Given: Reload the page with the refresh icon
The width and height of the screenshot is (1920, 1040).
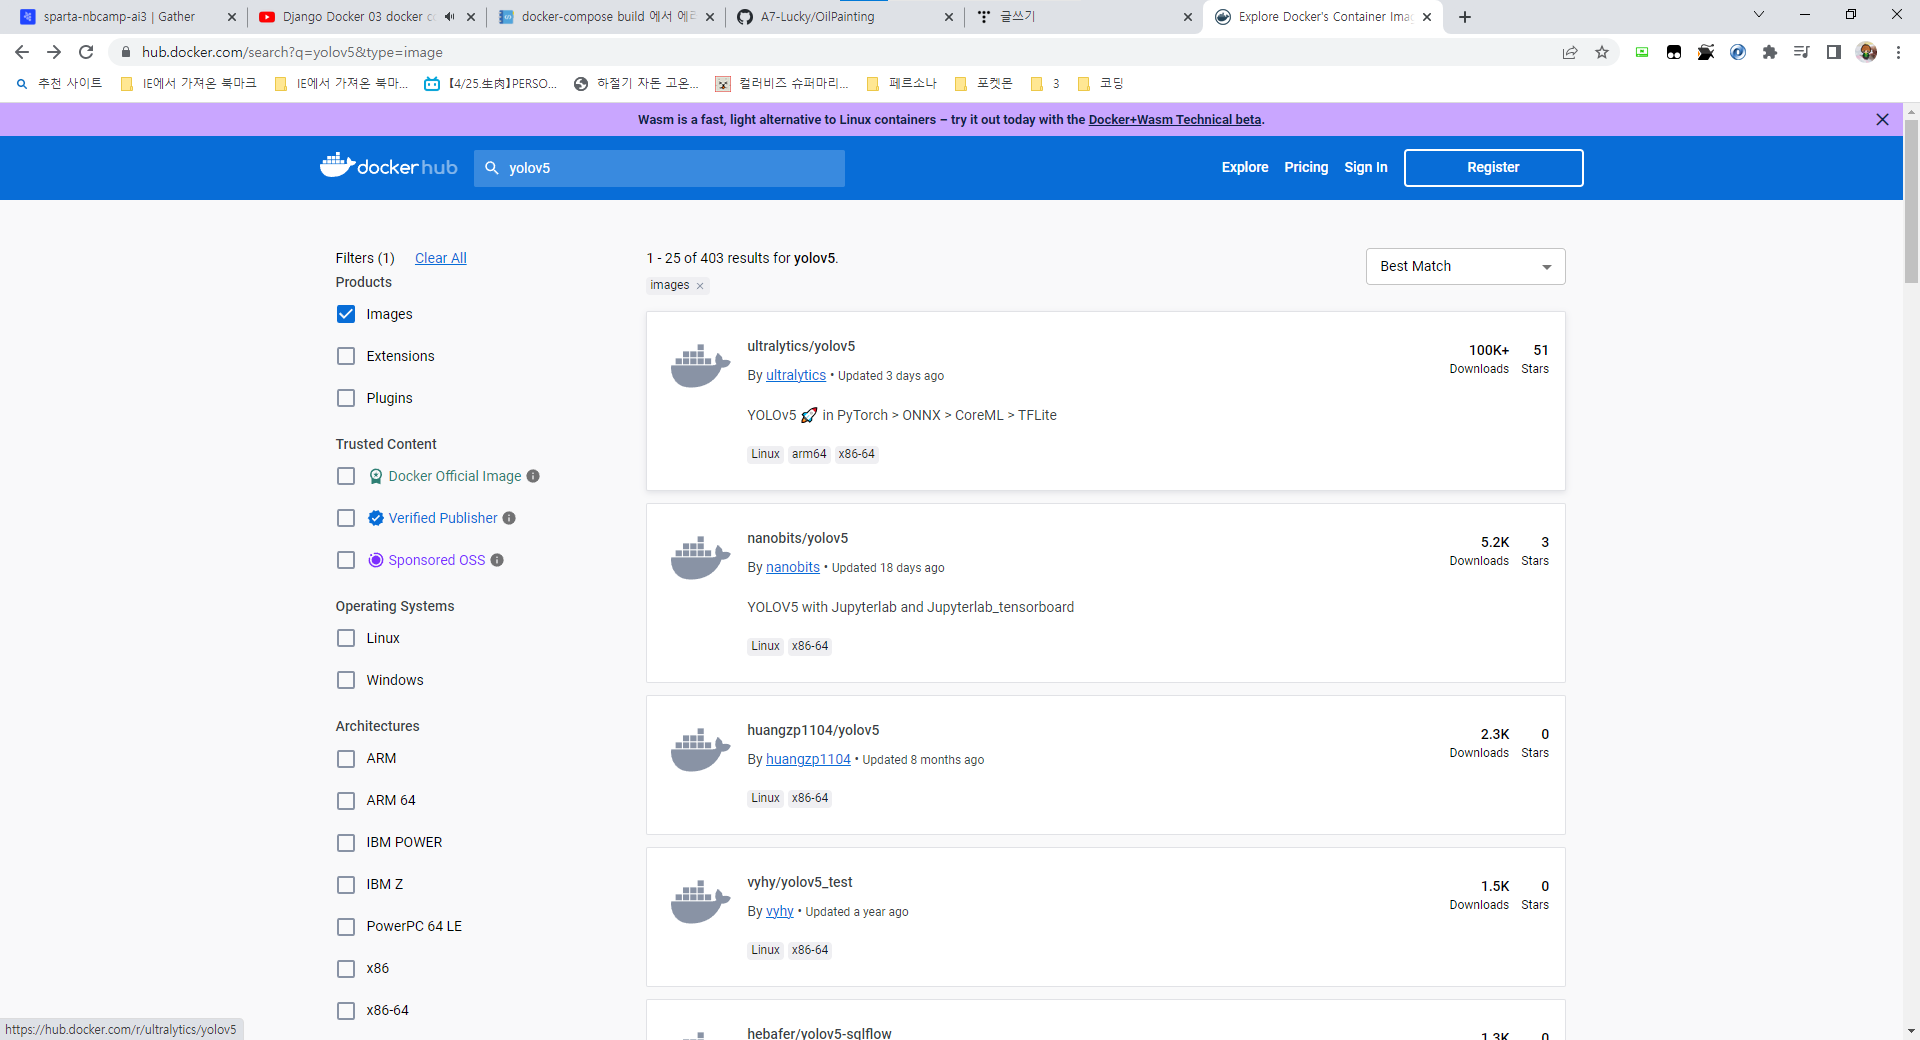Looking at the screenshot, I should (86, 52).
